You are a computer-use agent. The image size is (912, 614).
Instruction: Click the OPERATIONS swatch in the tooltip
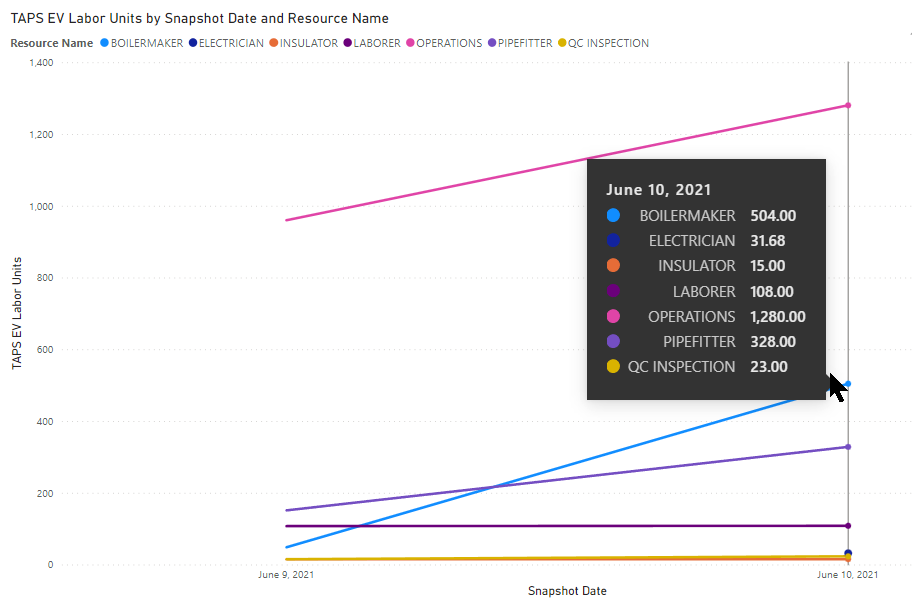point(613,316)
